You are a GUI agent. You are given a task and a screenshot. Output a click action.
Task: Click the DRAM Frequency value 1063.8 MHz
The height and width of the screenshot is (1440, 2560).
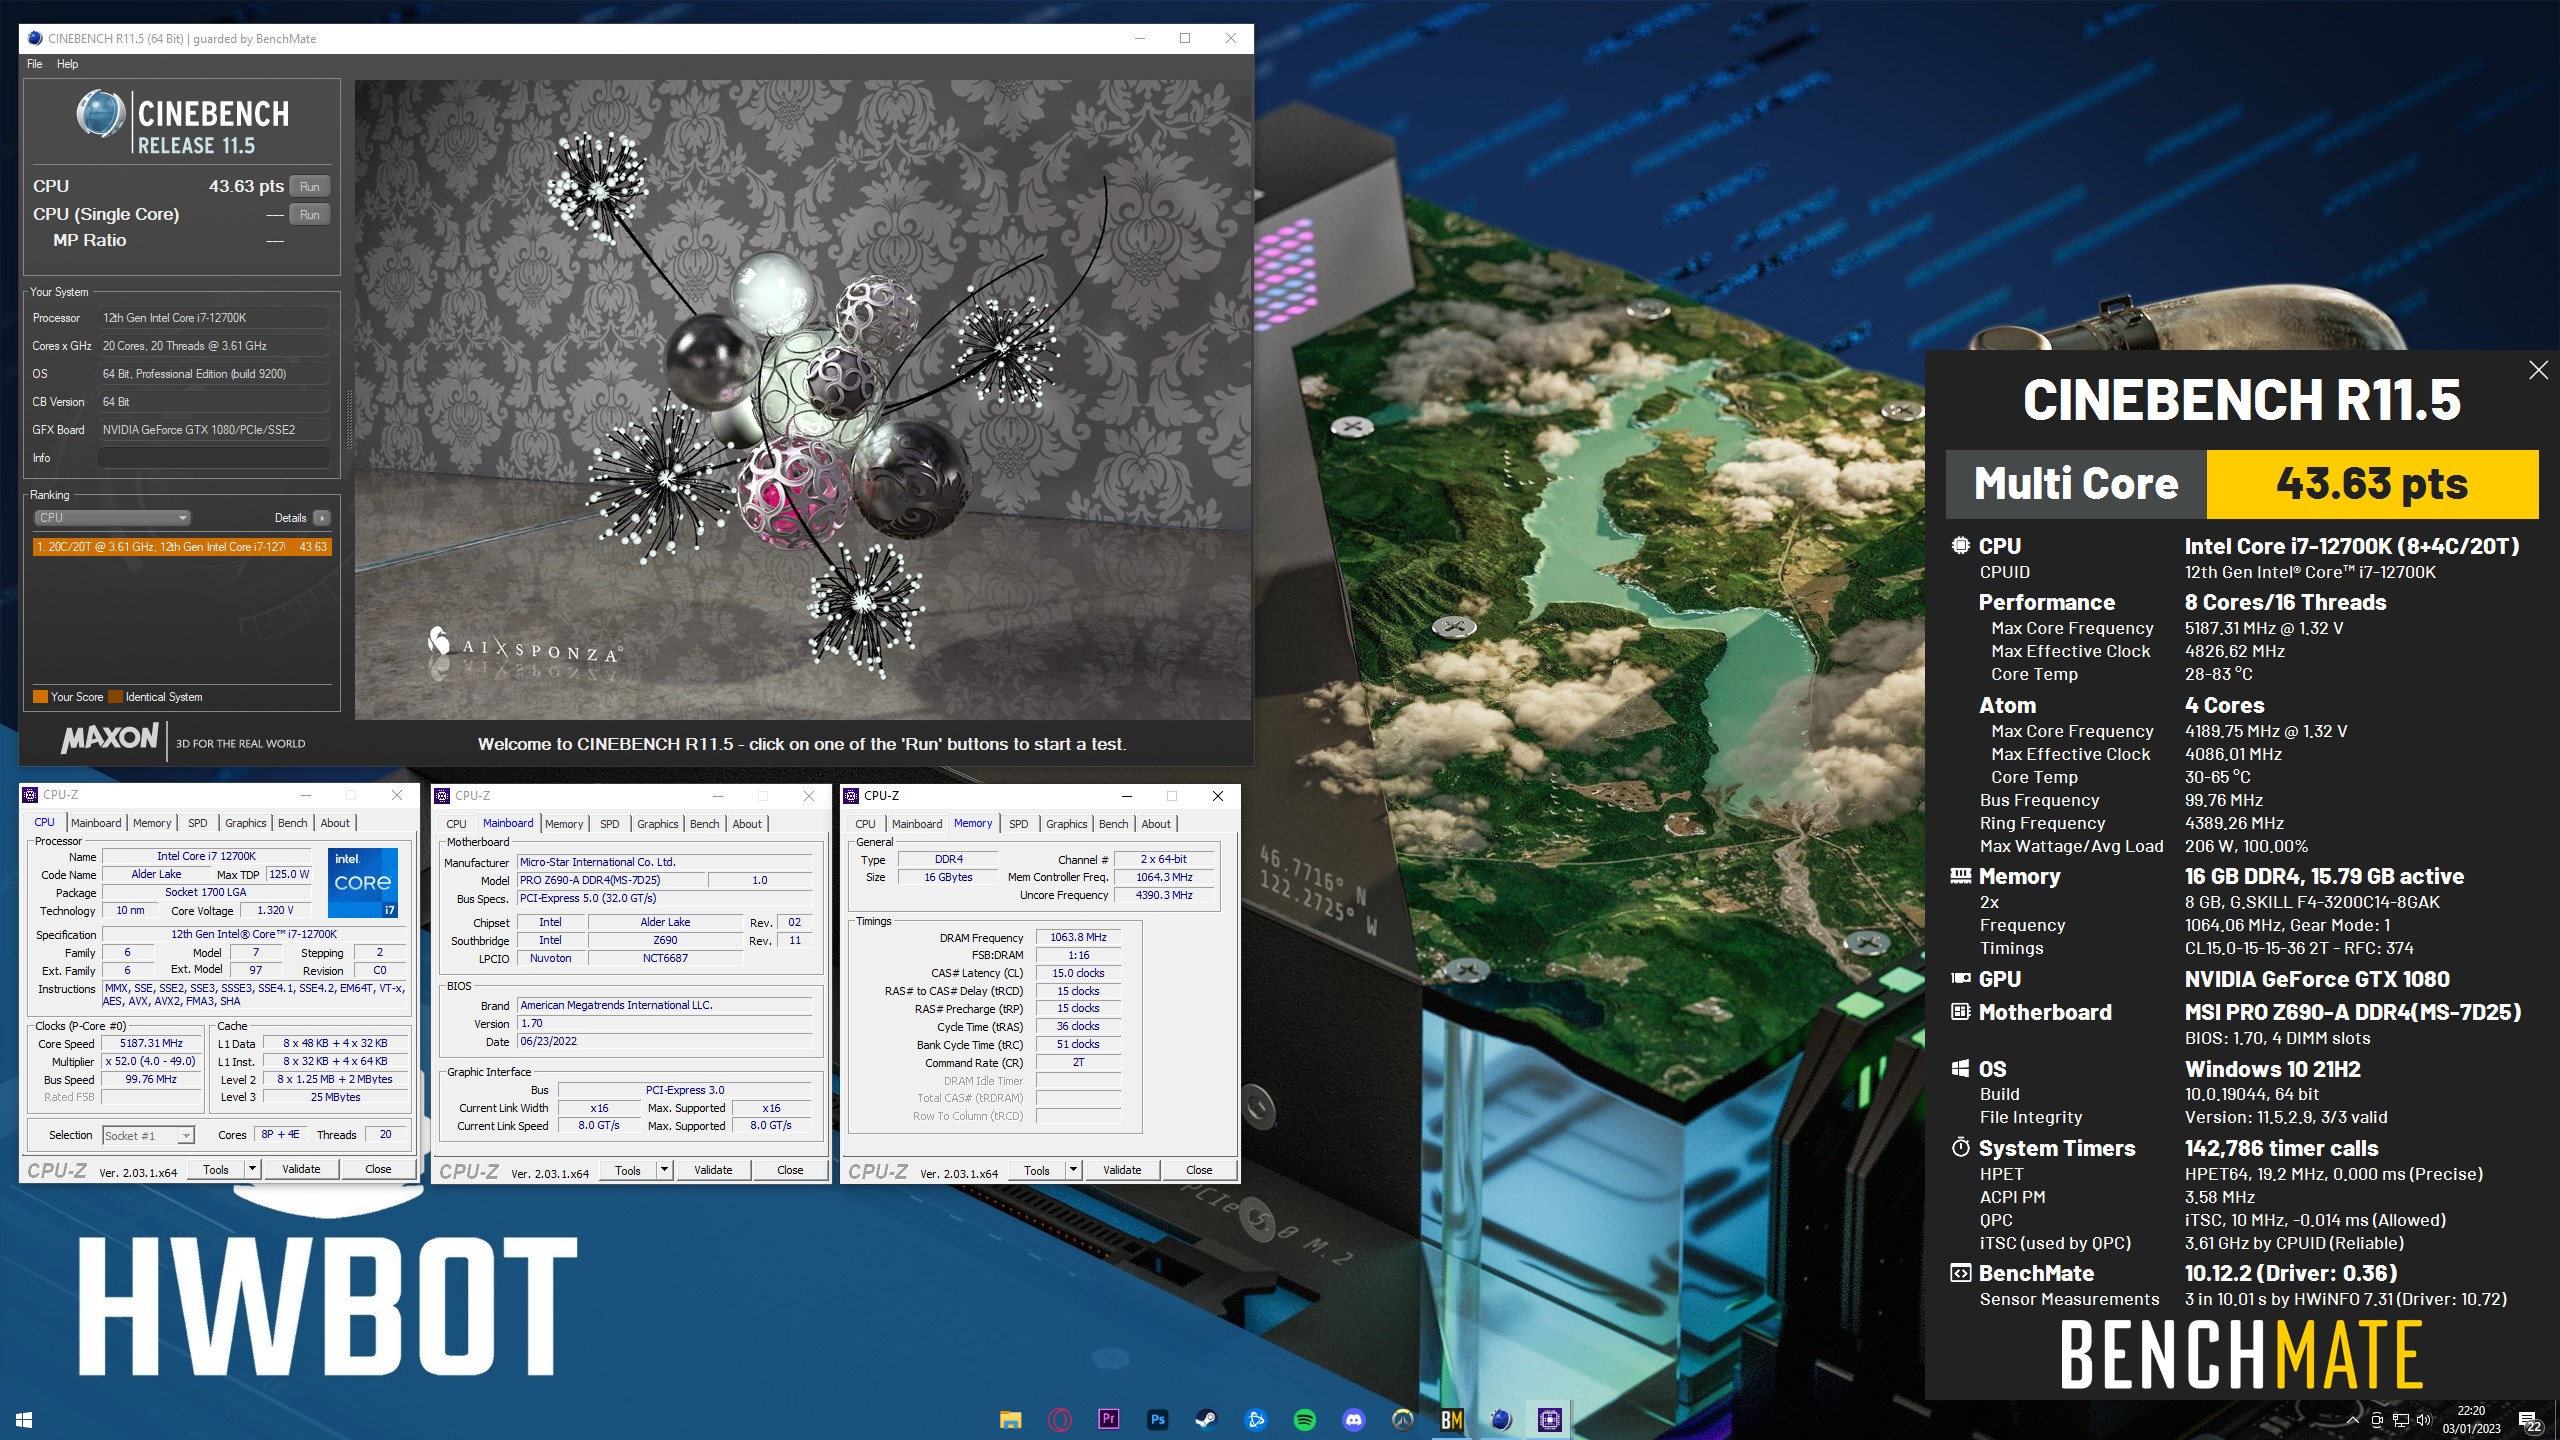[x=1078, y=938]
